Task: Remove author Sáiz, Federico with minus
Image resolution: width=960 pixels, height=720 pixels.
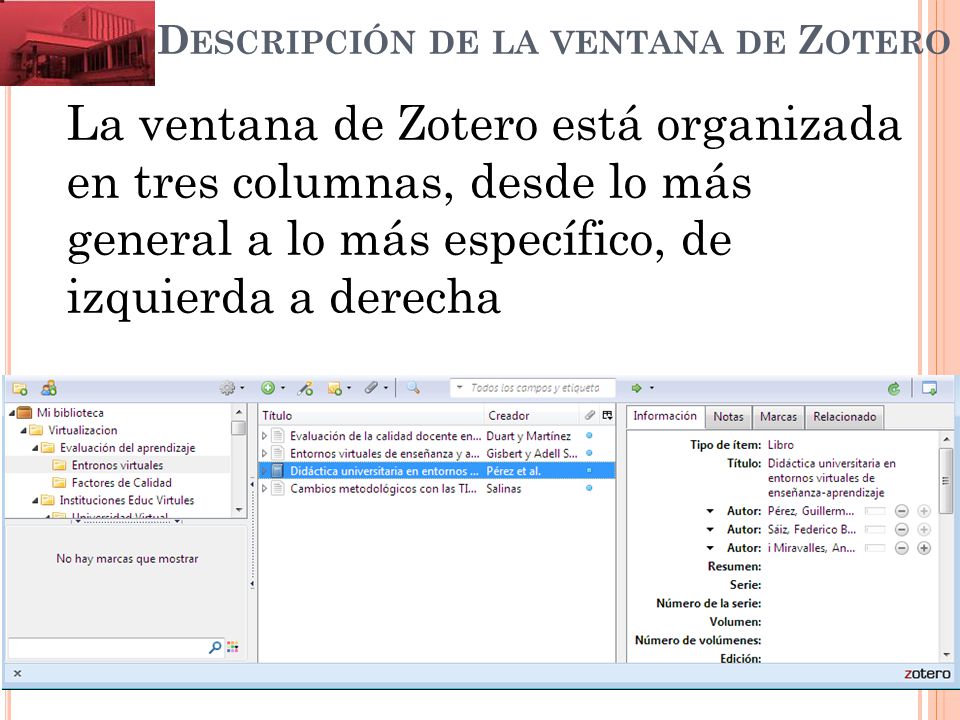Action: click(901, 530)
